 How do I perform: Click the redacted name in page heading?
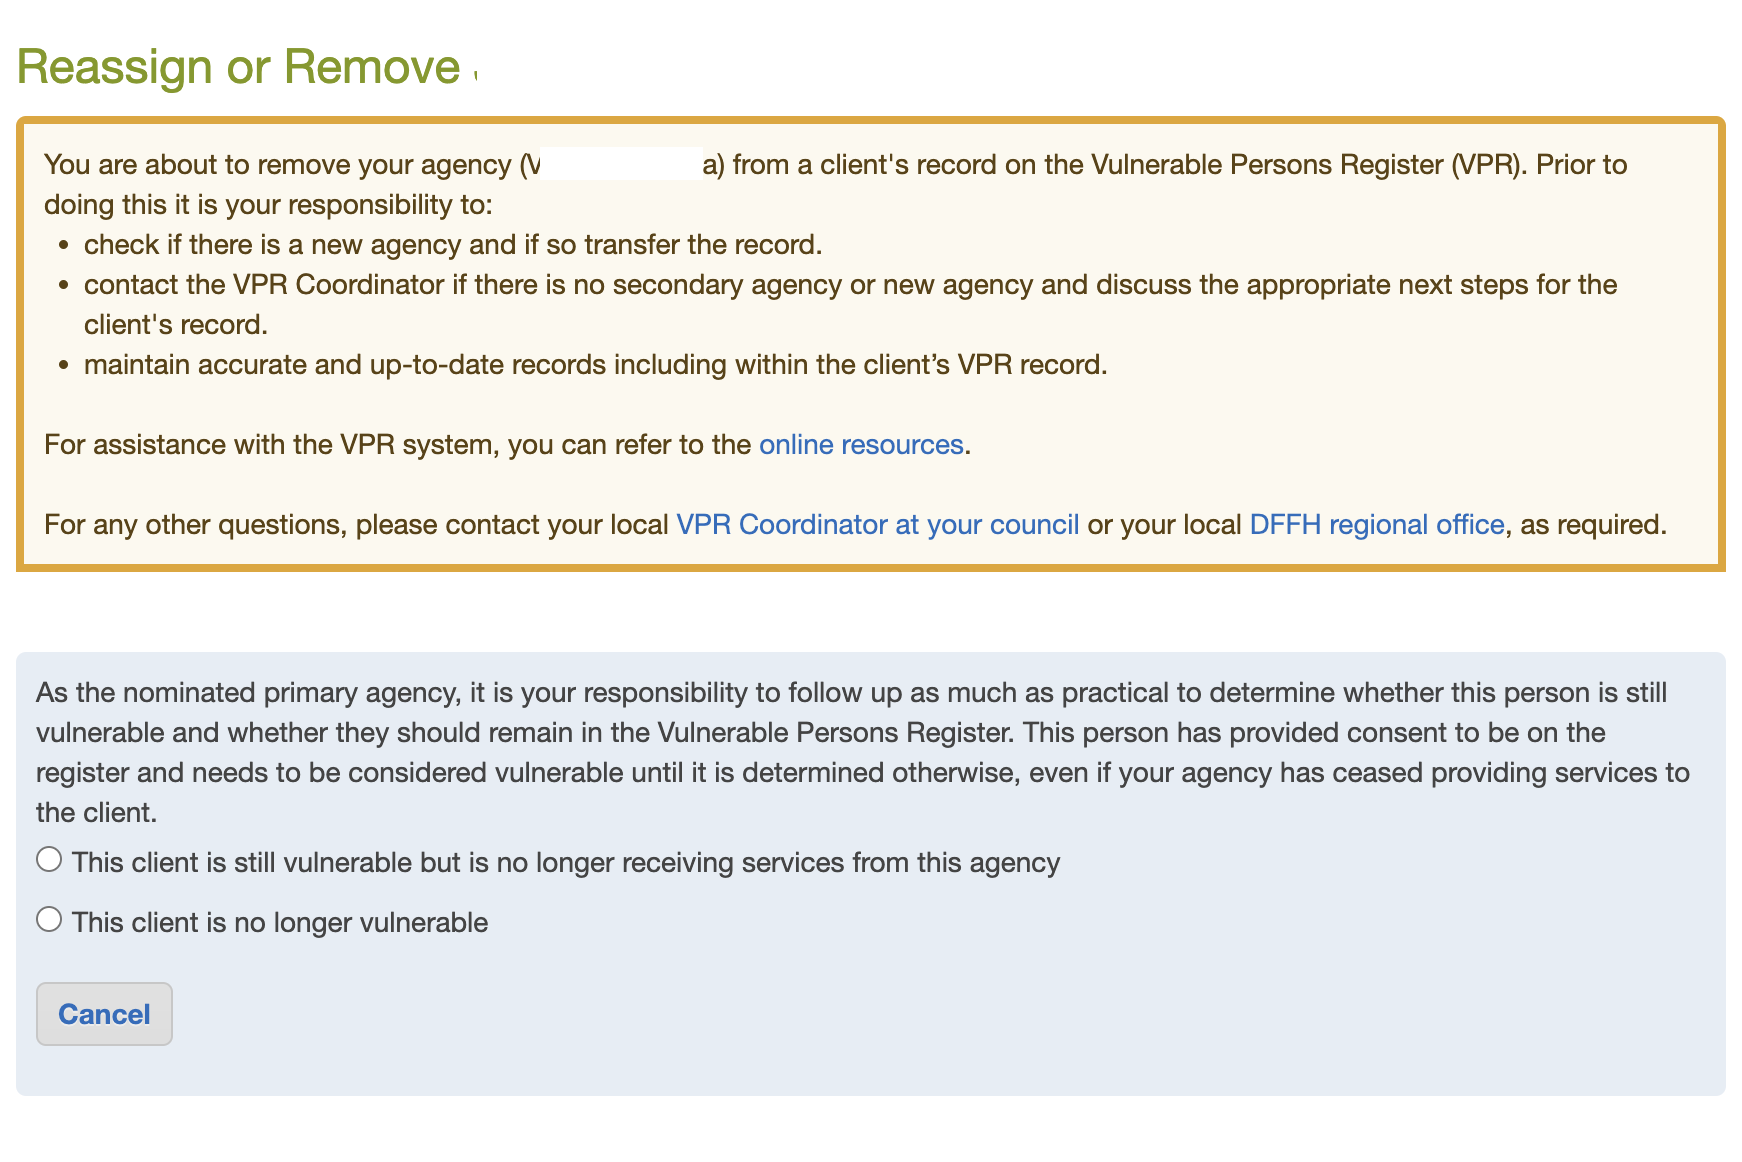pos(591,66)
